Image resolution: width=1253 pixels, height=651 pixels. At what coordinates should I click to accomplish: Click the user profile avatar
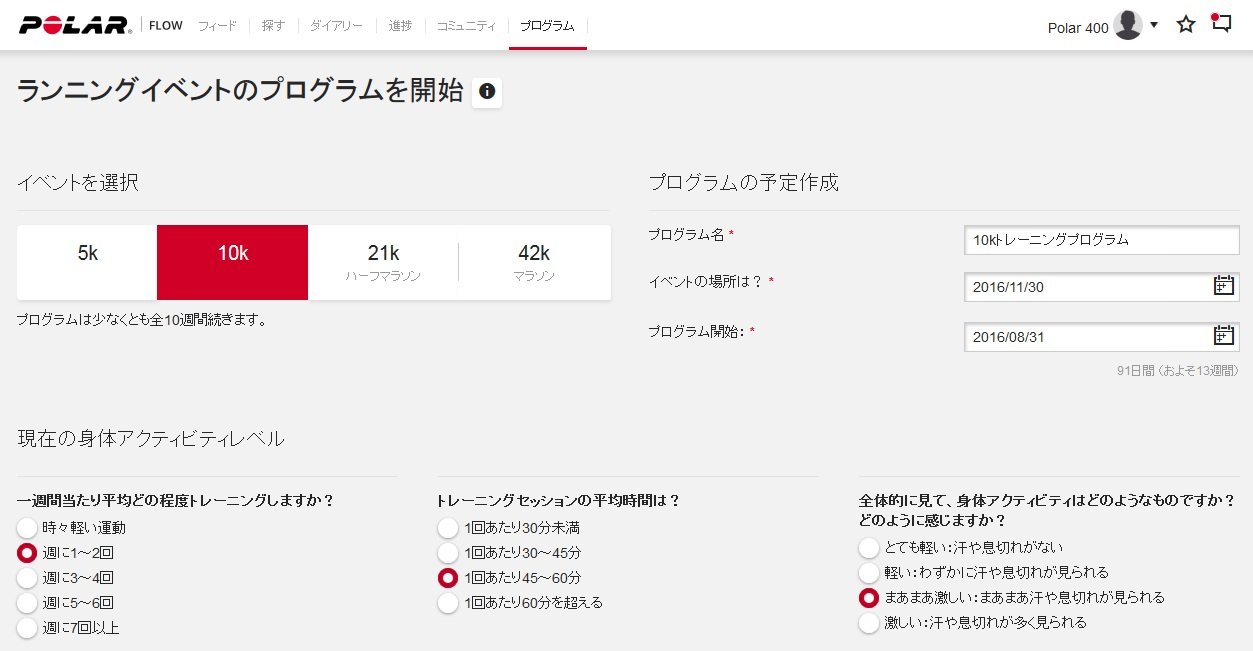click(1128, 25)
